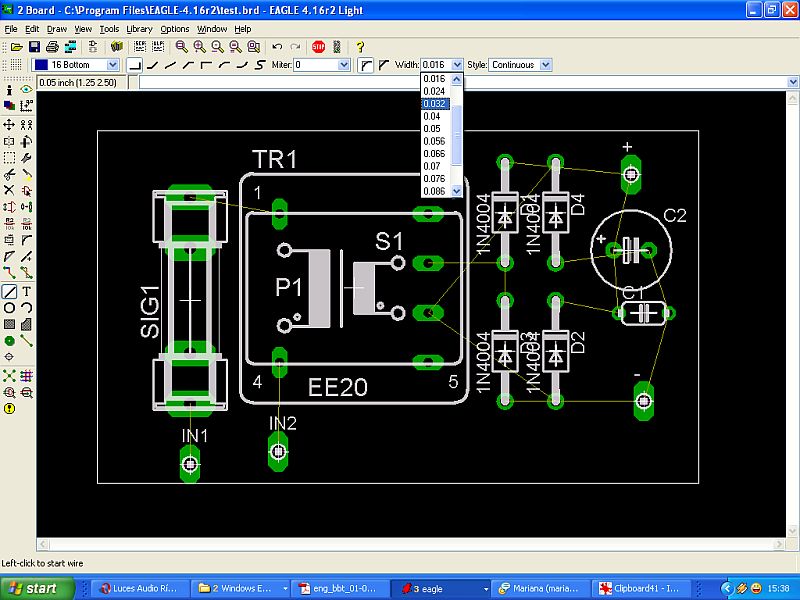Open the Style Continuous dropdown

(x=546, y=65)
